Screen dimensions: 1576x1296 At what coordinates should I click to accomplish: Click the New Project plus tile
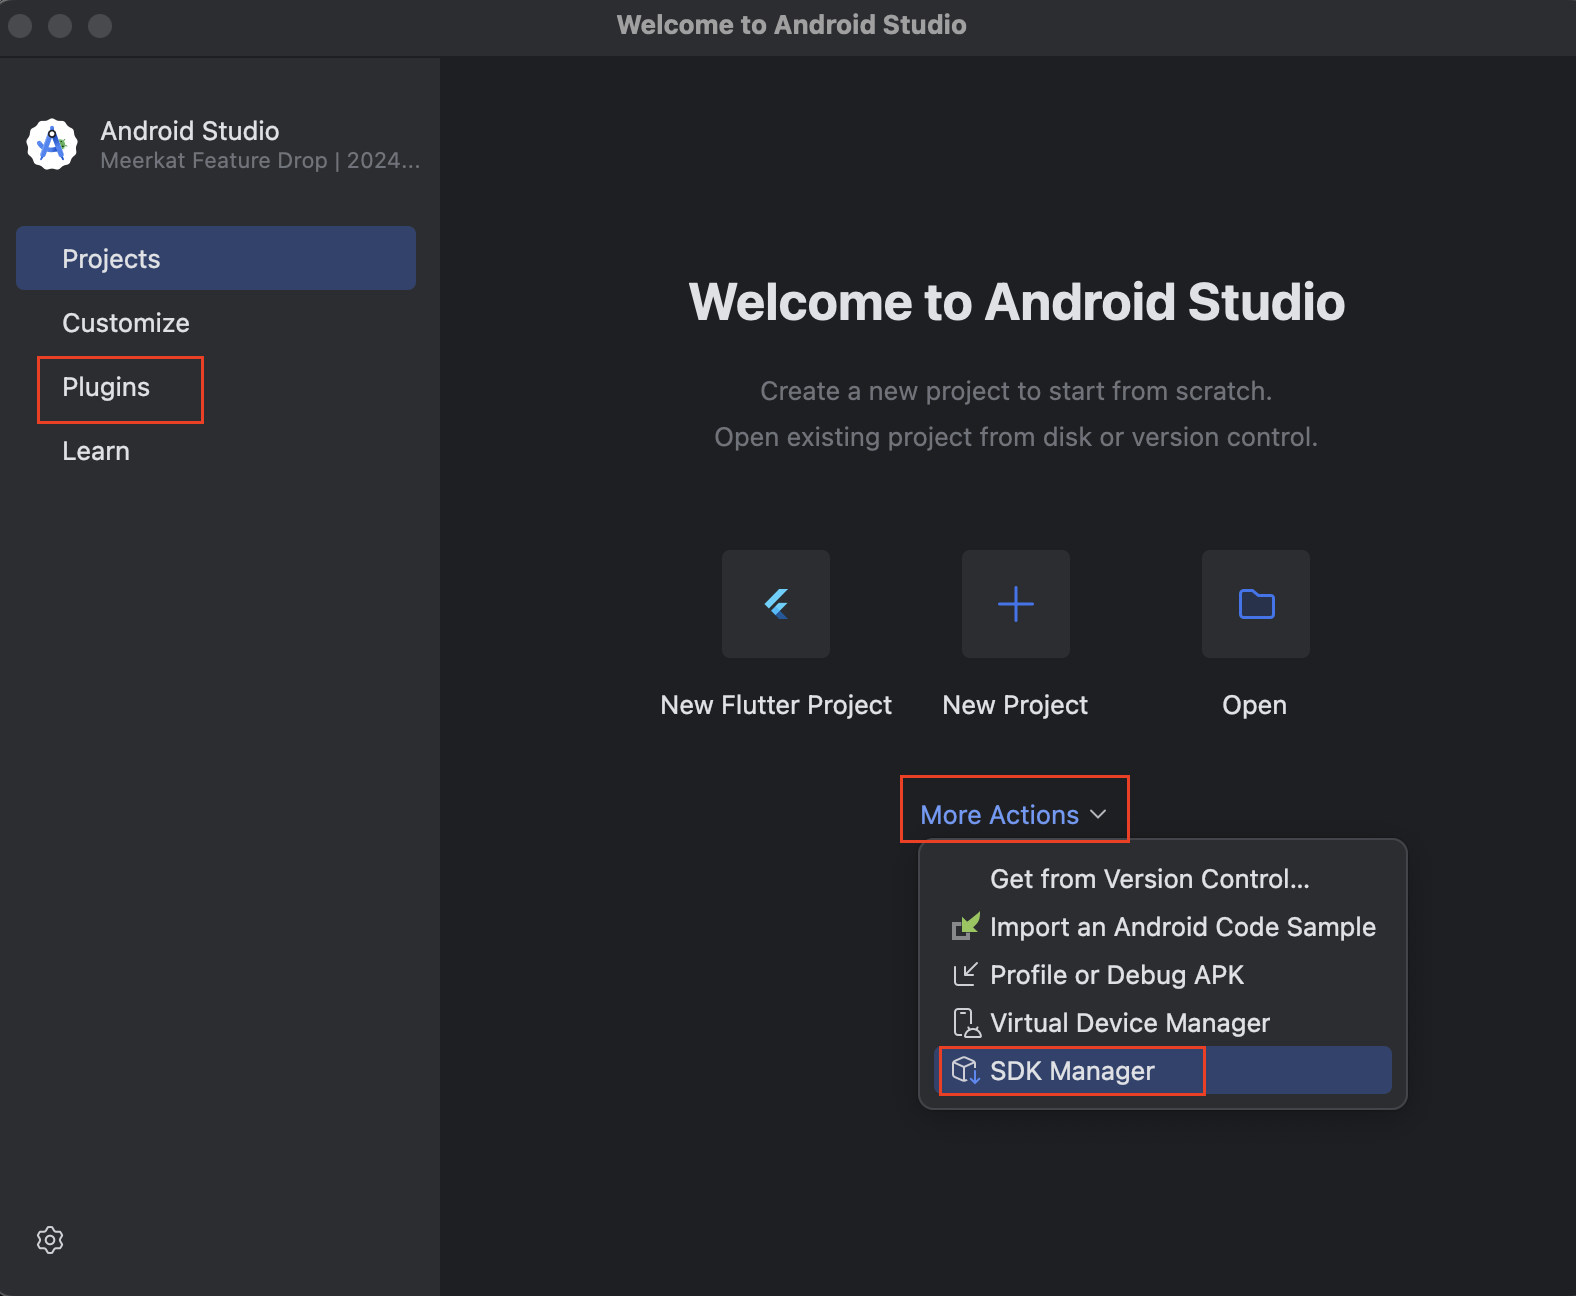point(1016,604)
